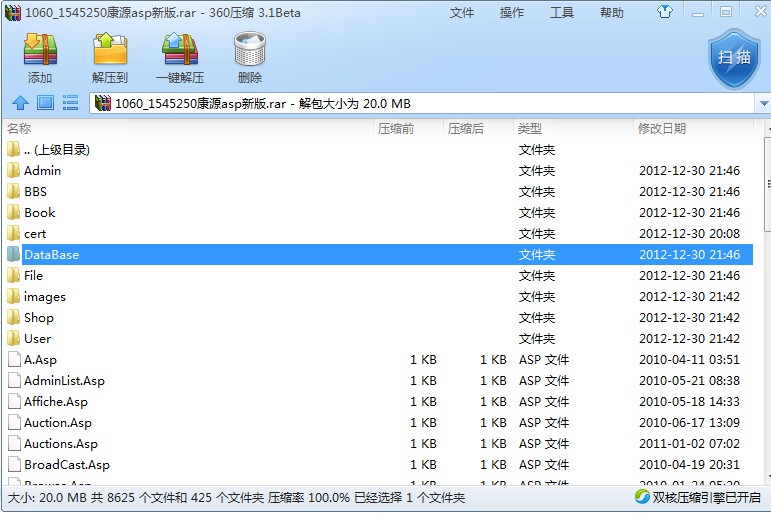Image resolution: width=771 pixels, height=530 pixels.
Task: Select the .. (上级目录) parent entry
Action: (57, 149)
